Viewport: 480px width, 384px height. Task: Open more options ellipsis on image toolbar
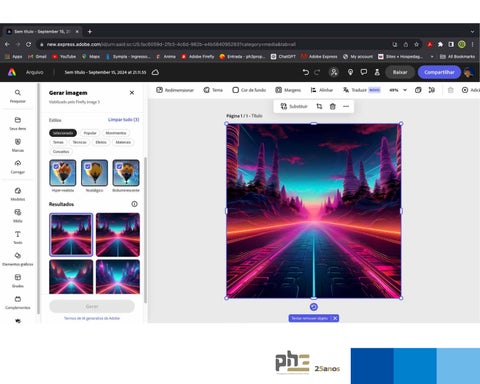click(346, 106)
